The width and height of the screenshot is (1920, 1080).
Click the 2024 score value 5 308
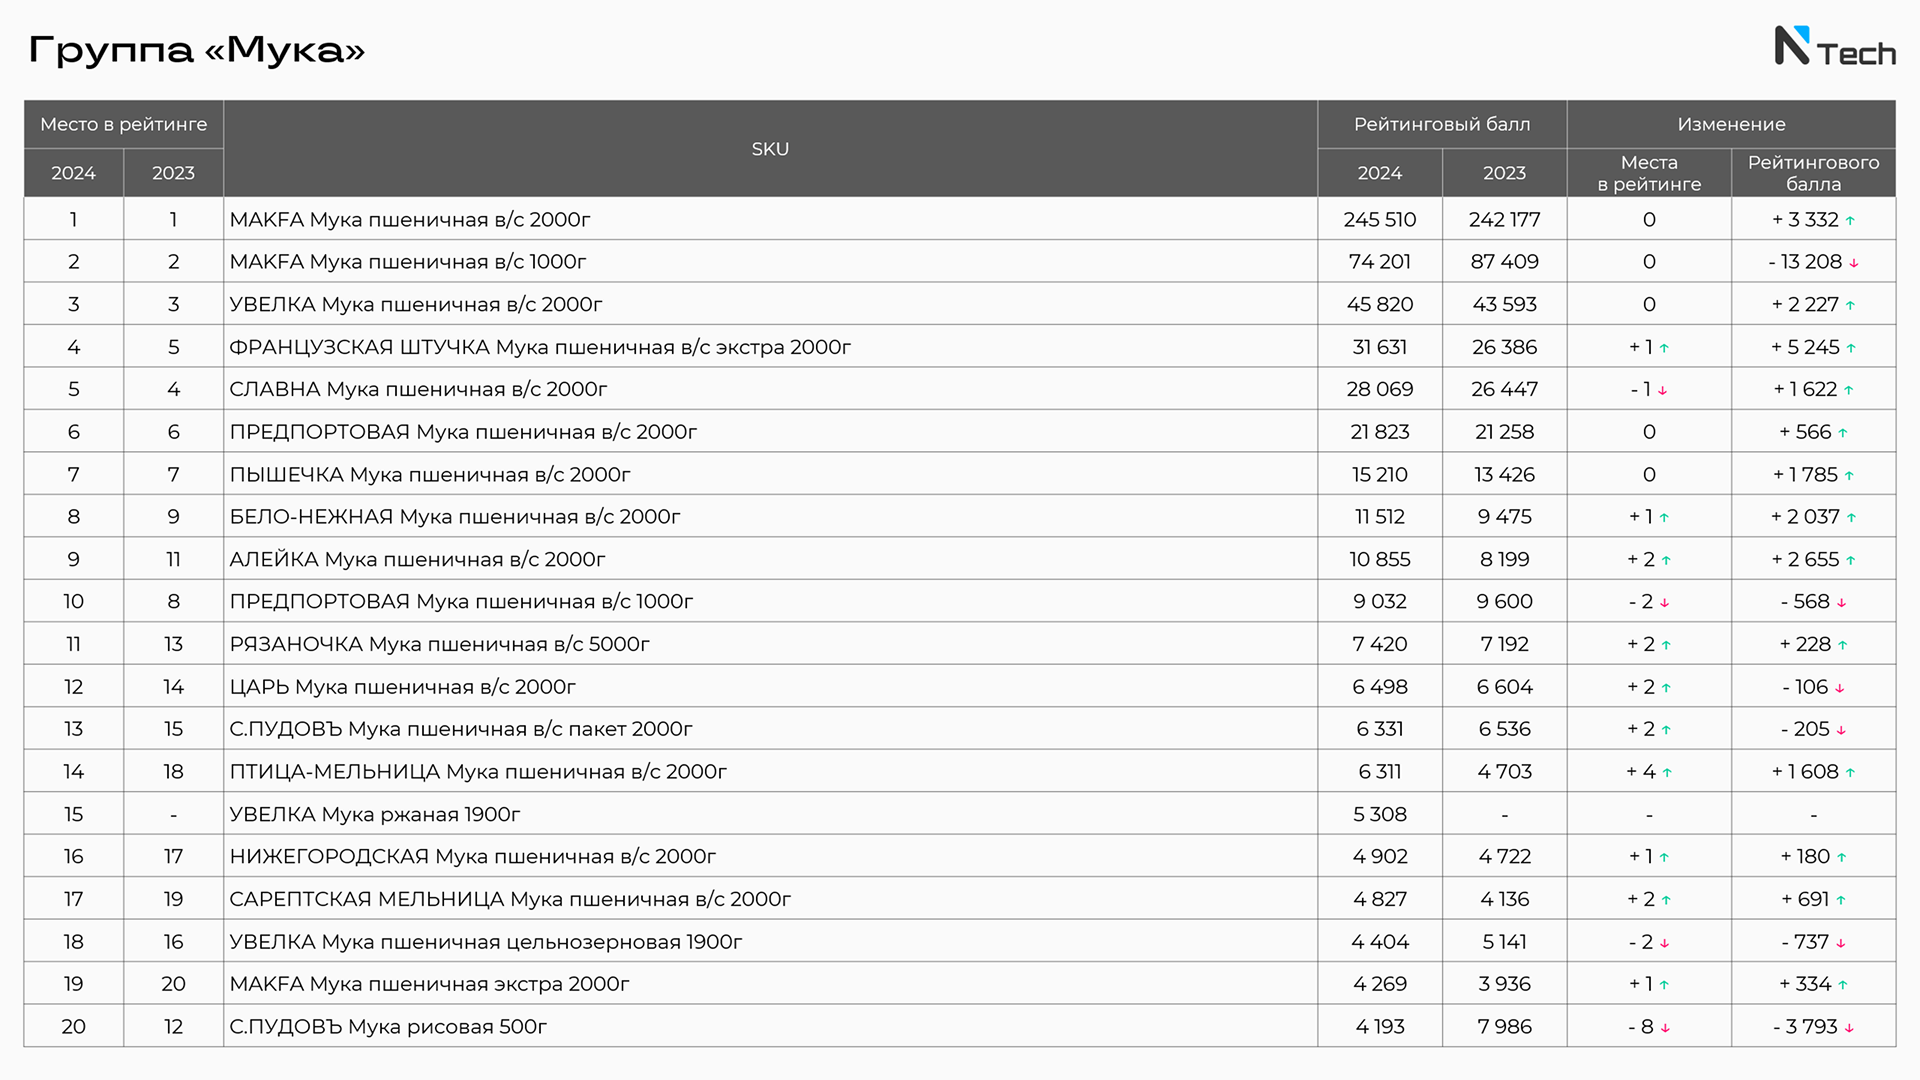[x=1380, y=814]
